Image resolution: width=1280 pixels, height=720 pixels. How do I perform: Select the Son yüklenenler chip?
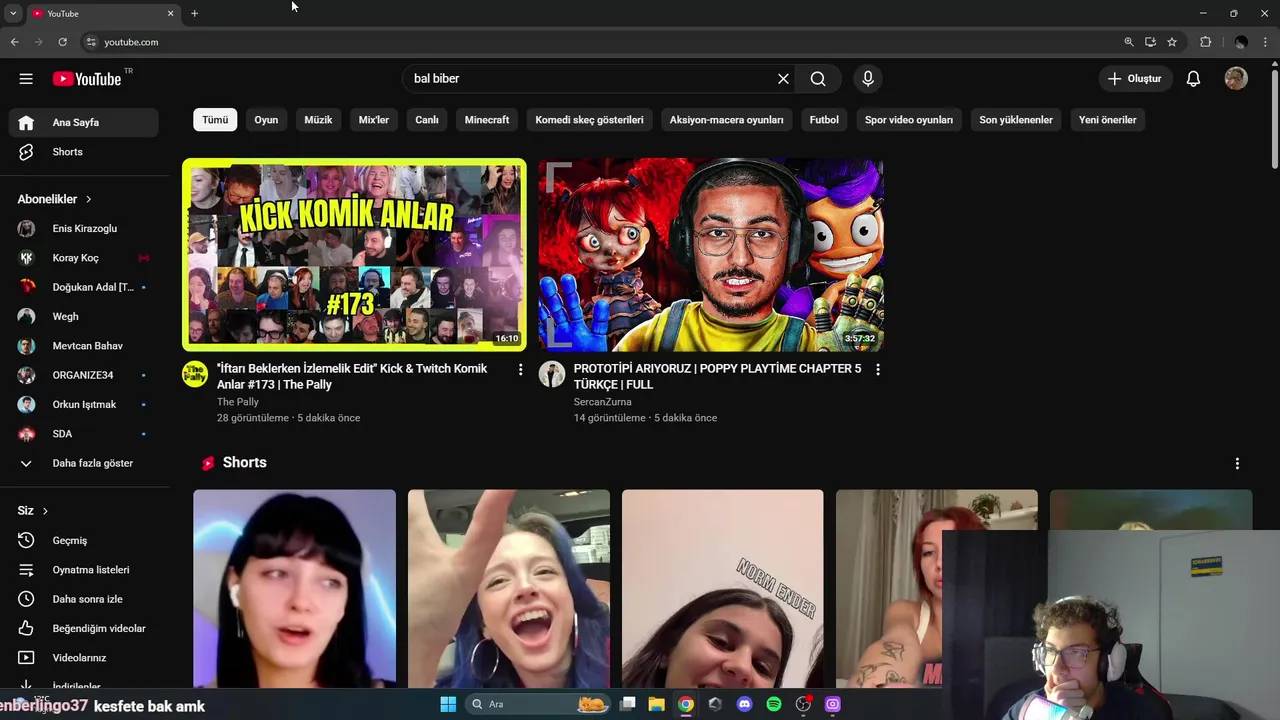point(1016,120)
